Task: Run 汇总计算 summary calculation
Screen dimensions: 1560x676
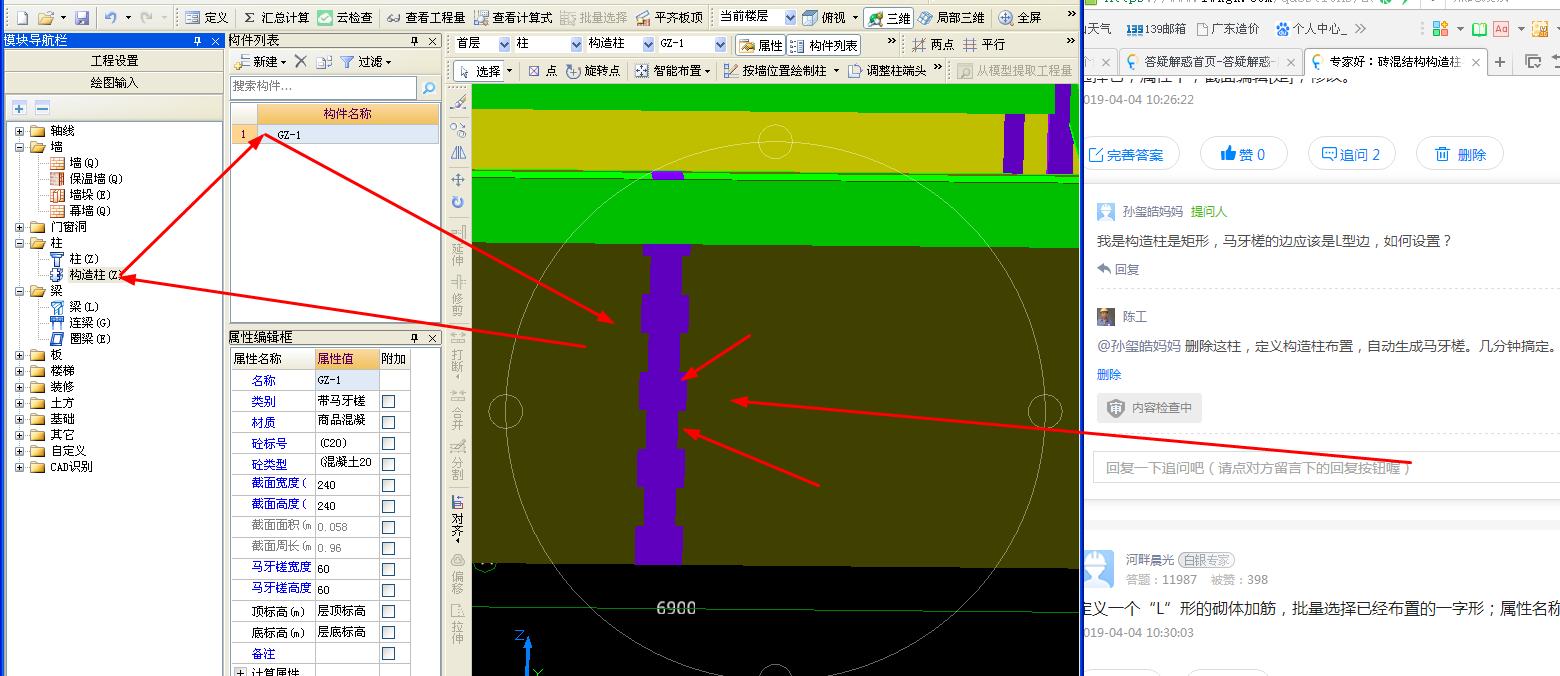Action: coord(277,17)
